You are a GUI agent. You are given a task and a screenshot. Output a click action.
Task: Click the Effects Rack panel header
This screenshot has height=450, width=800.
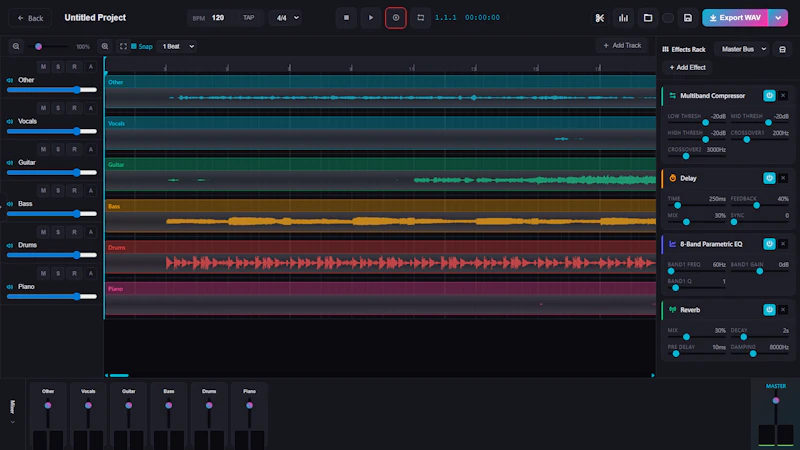point(684,49)
